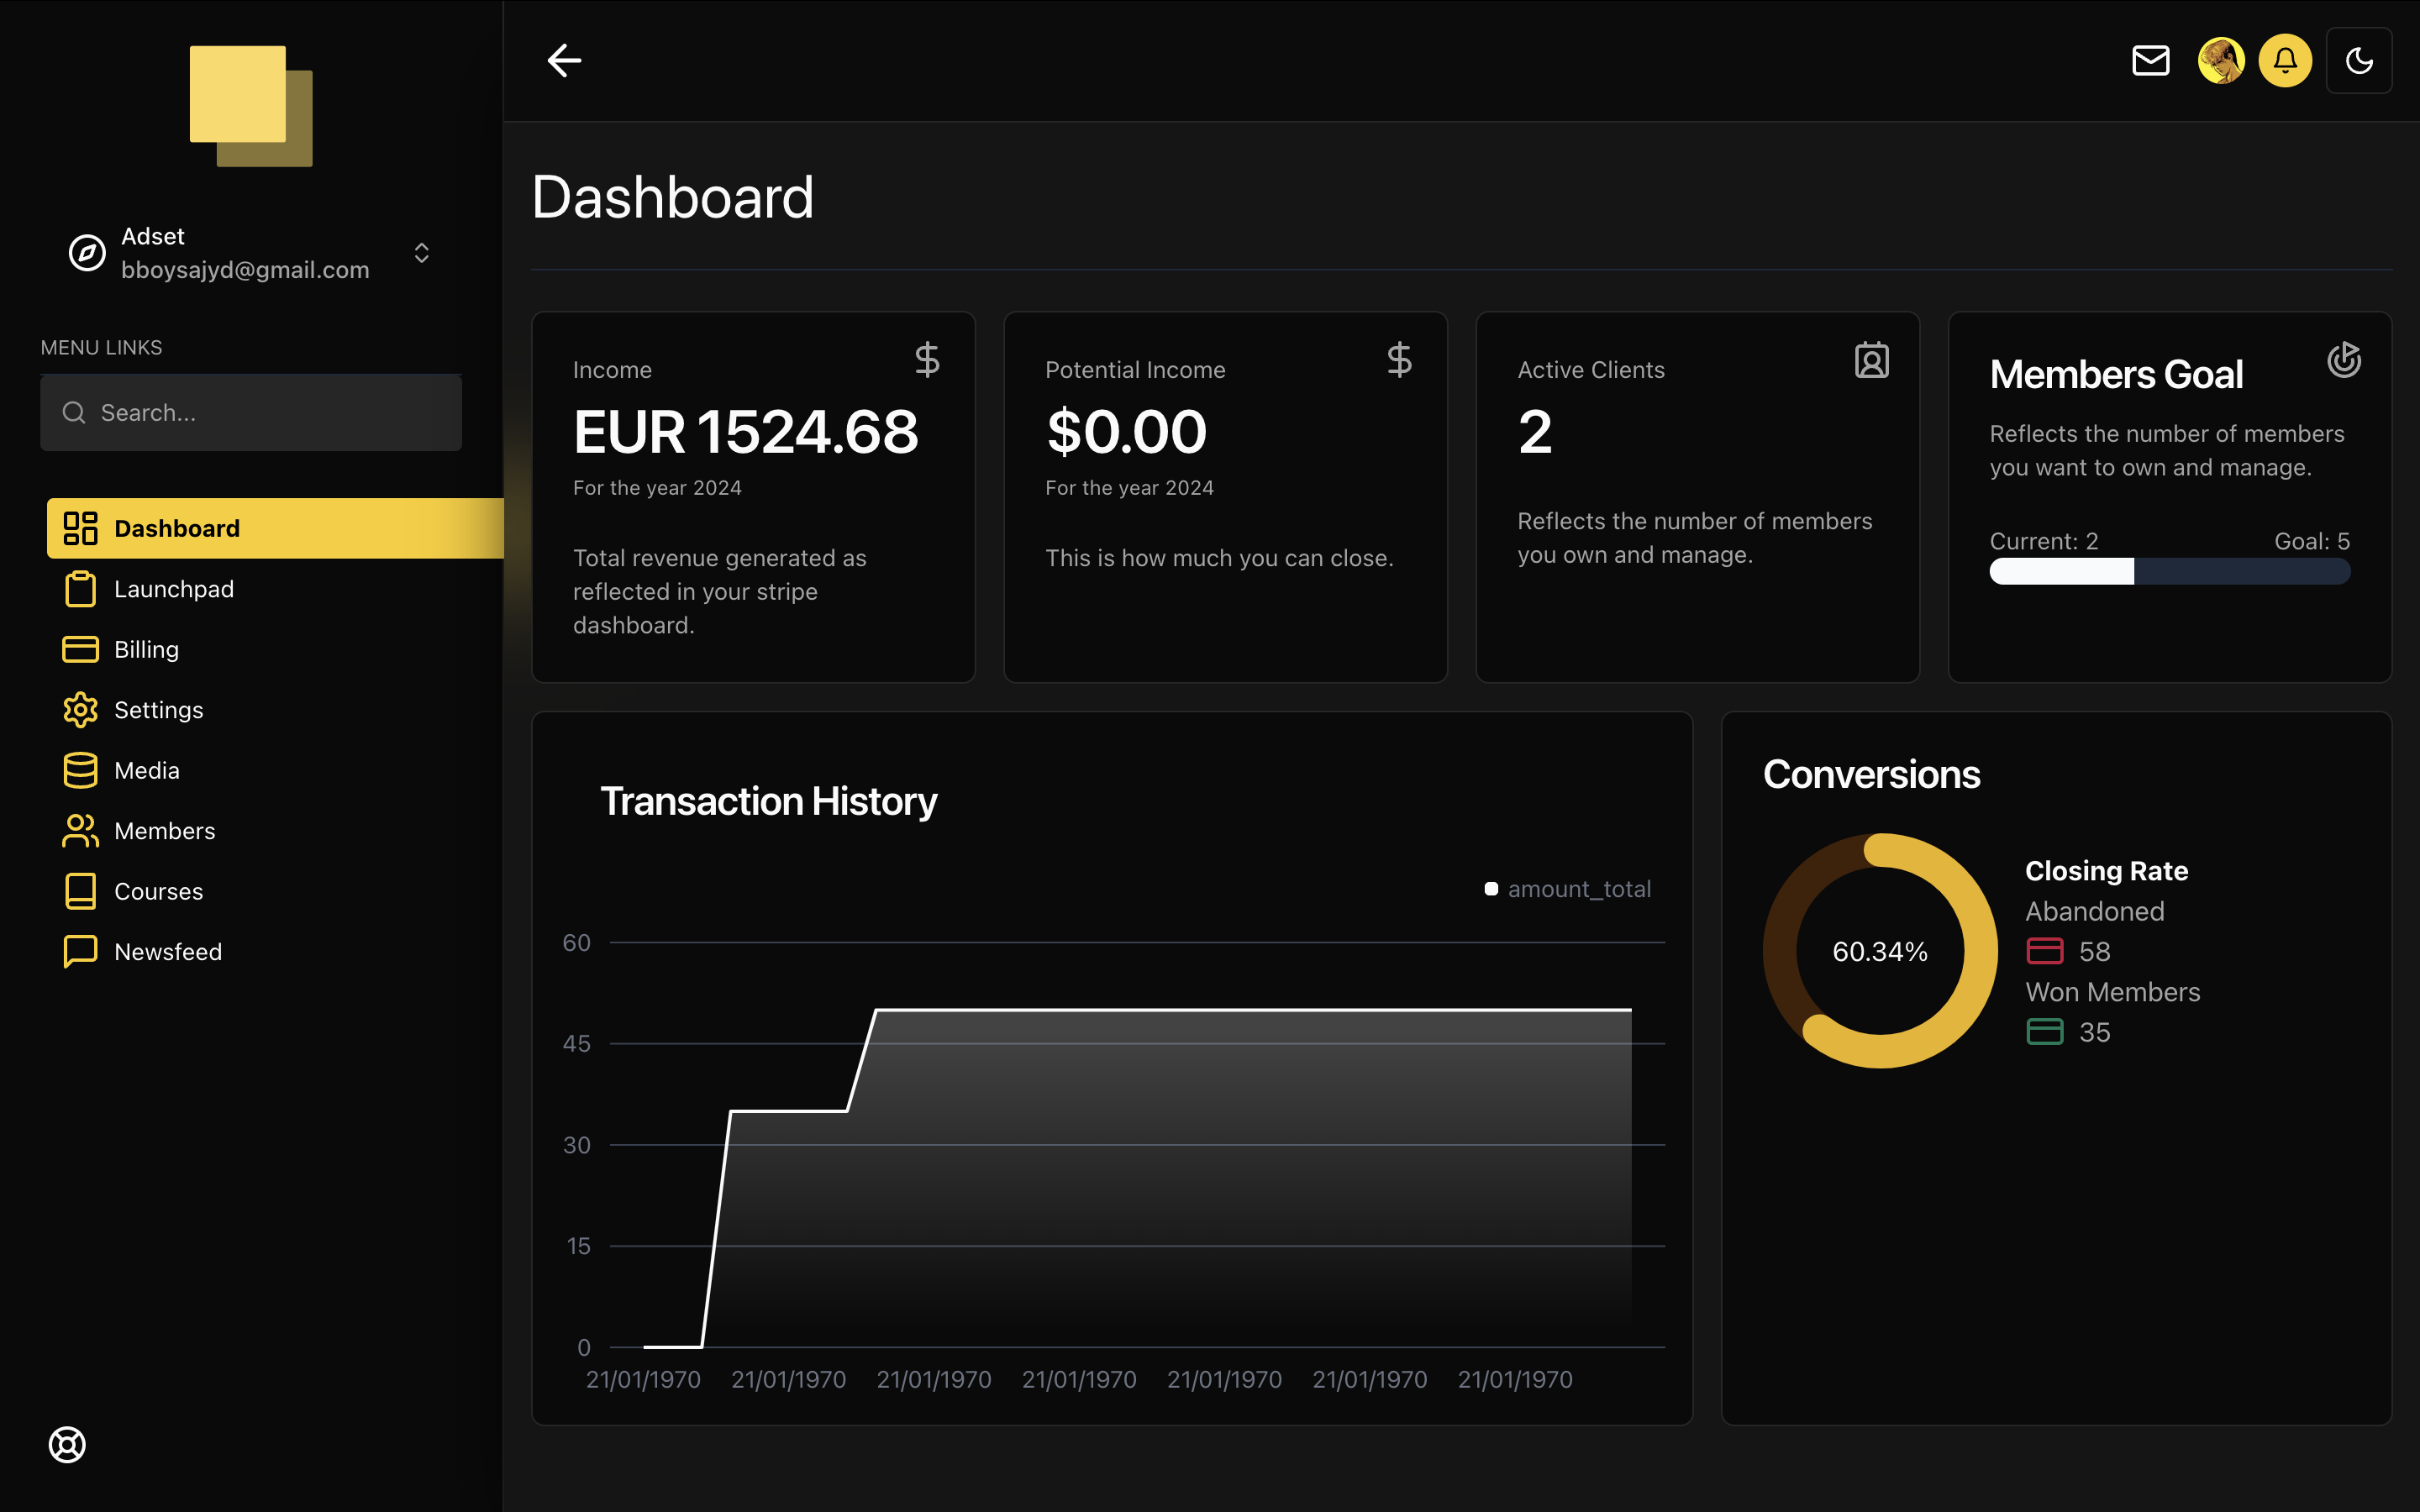Open the Newsfeed link
The image size is (2420, 1512).
167,952
